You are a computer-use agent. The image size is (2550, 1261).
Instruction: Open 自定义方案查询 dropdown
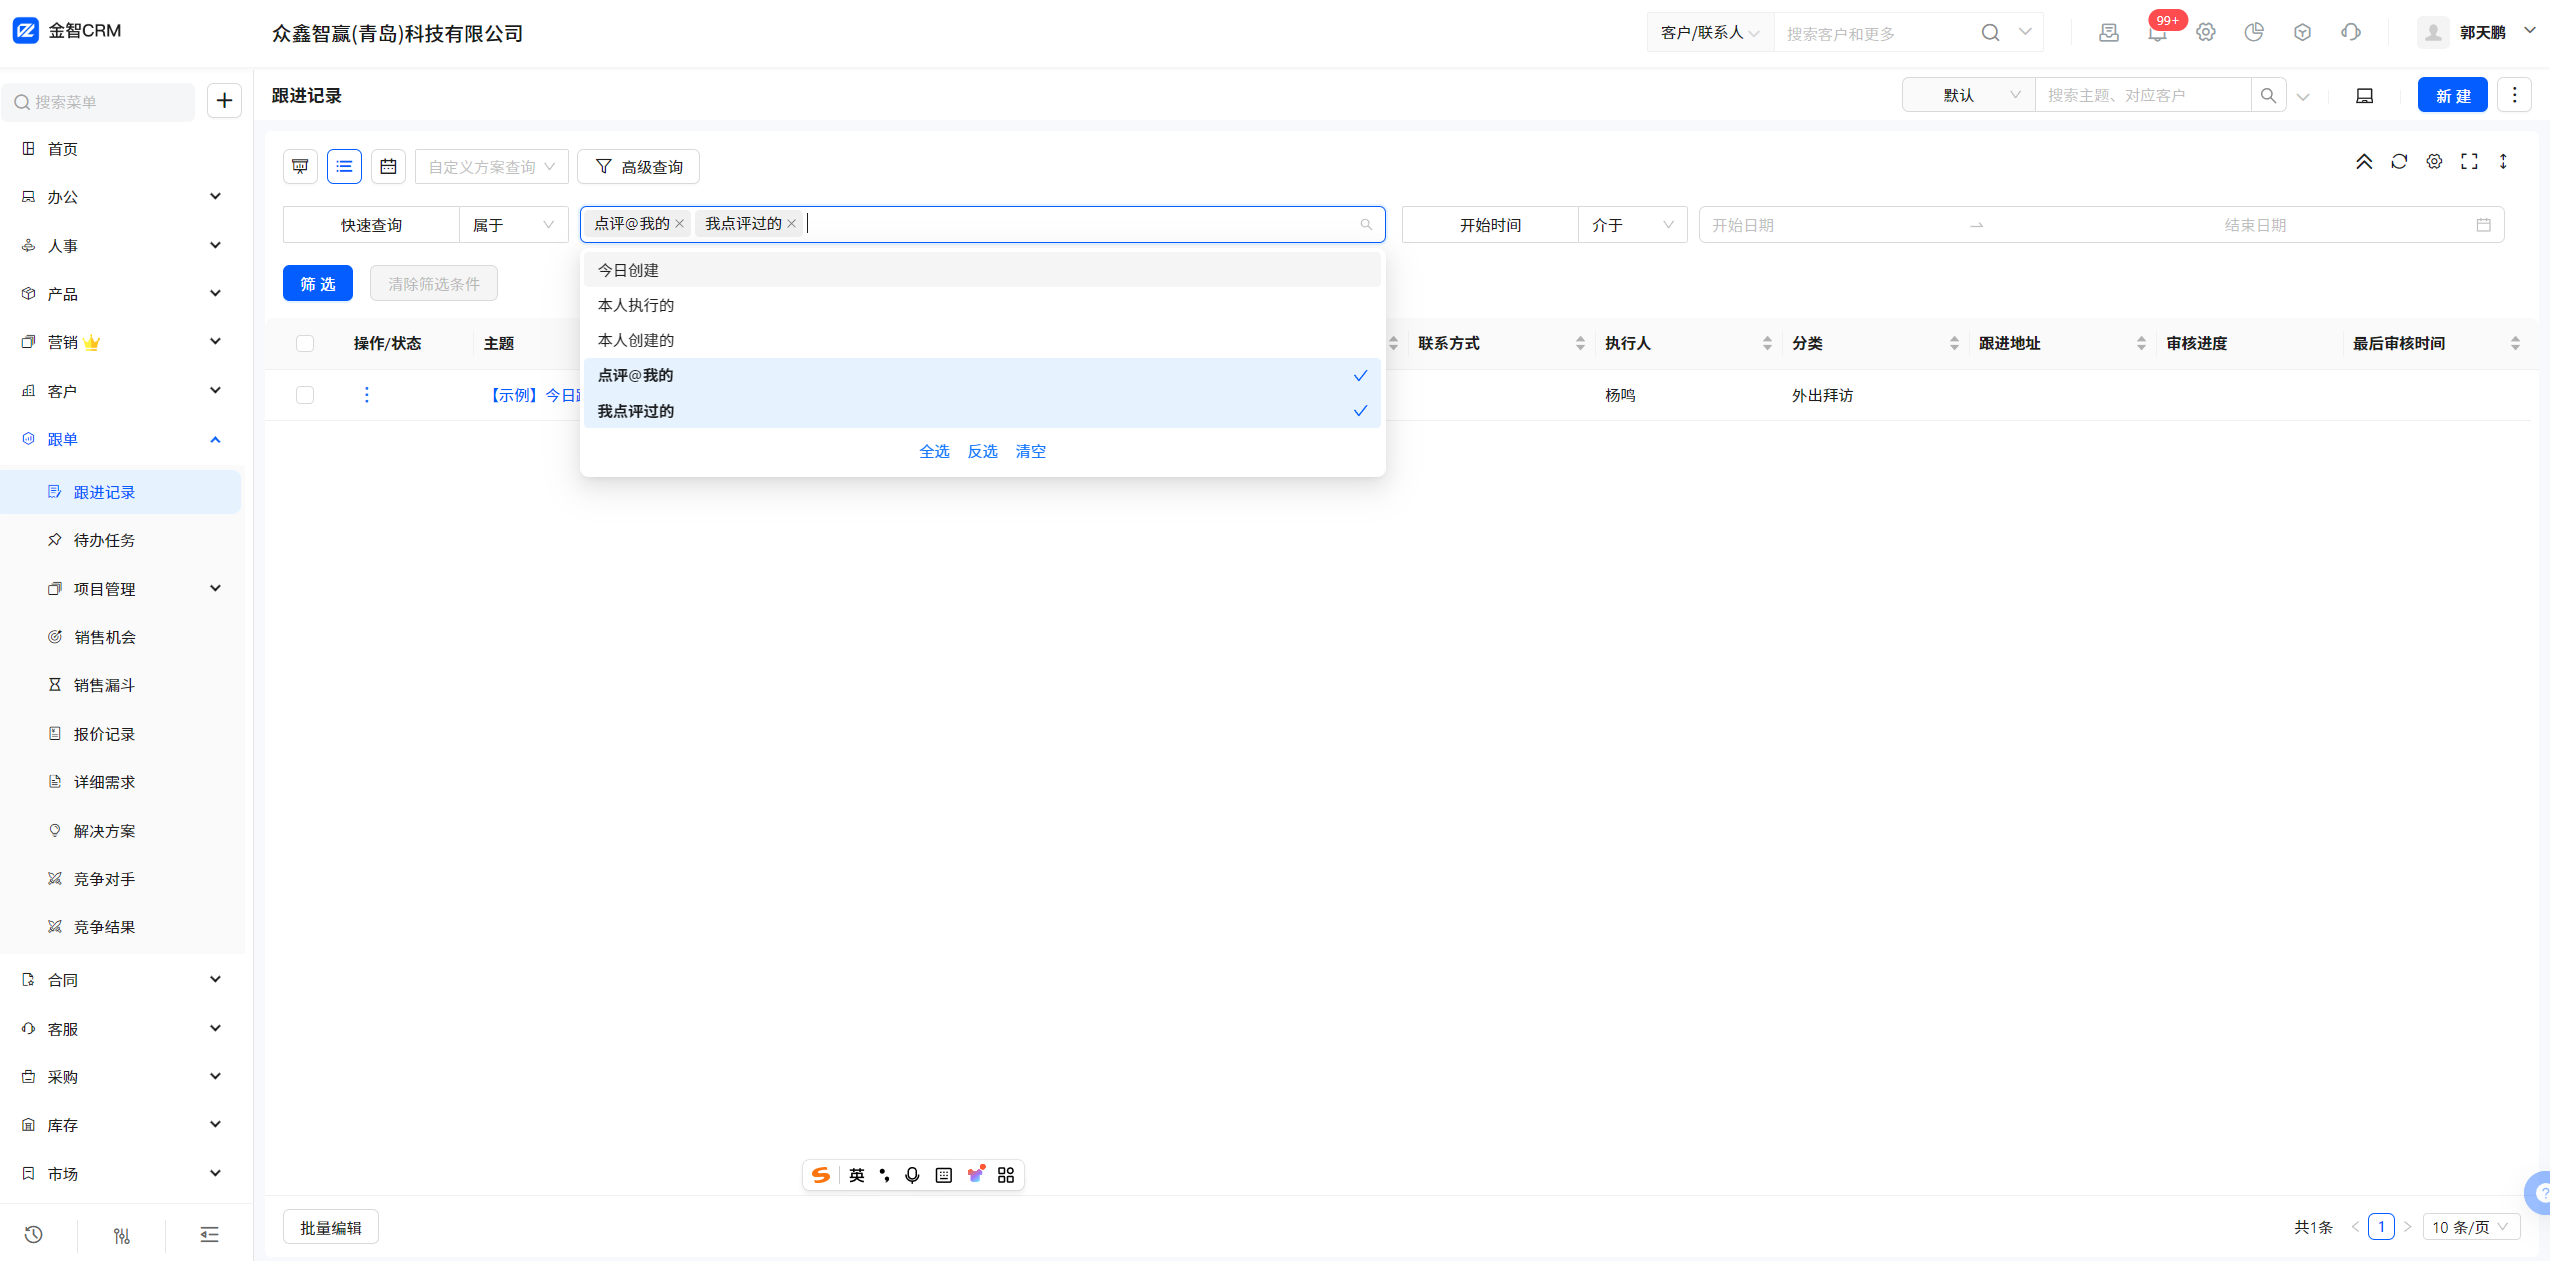491,167
